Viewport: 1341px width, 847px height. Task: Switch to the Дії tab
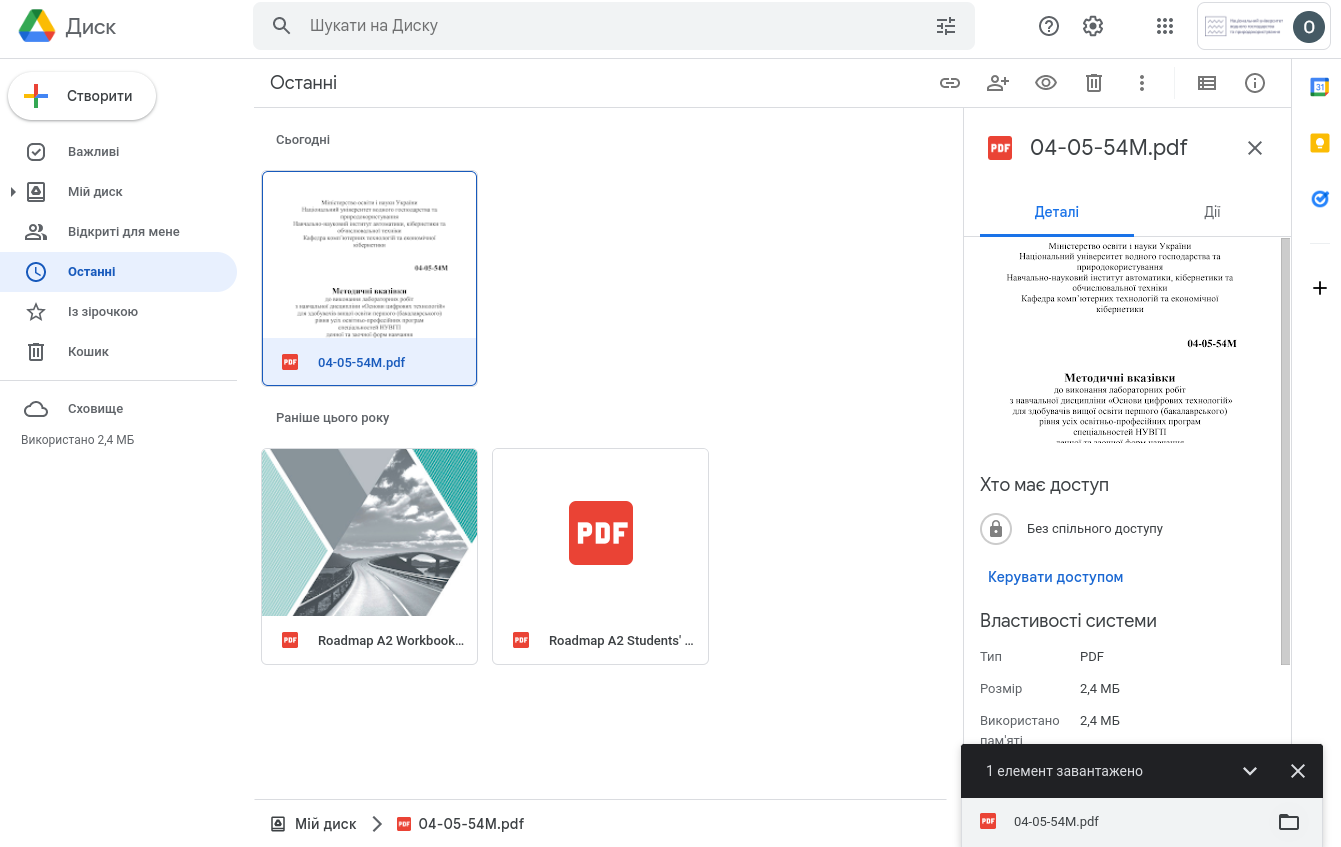pyautogui.click(x=1211, y=212)
